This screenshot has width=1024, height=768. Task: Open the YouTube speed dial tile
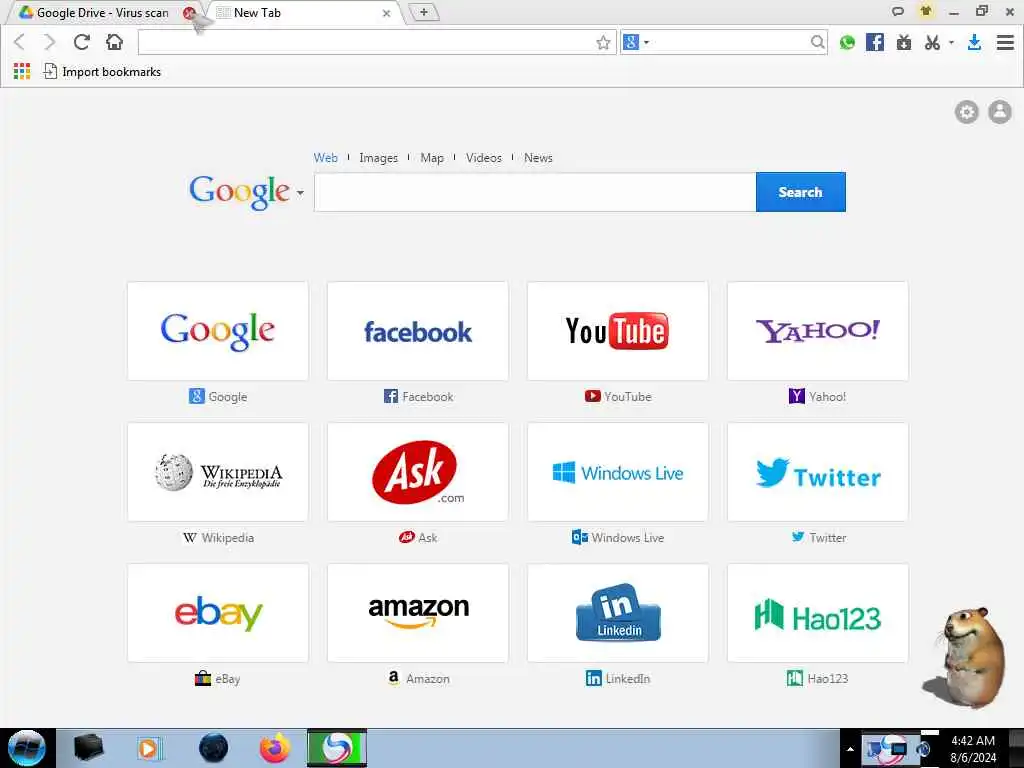[618, 331]
